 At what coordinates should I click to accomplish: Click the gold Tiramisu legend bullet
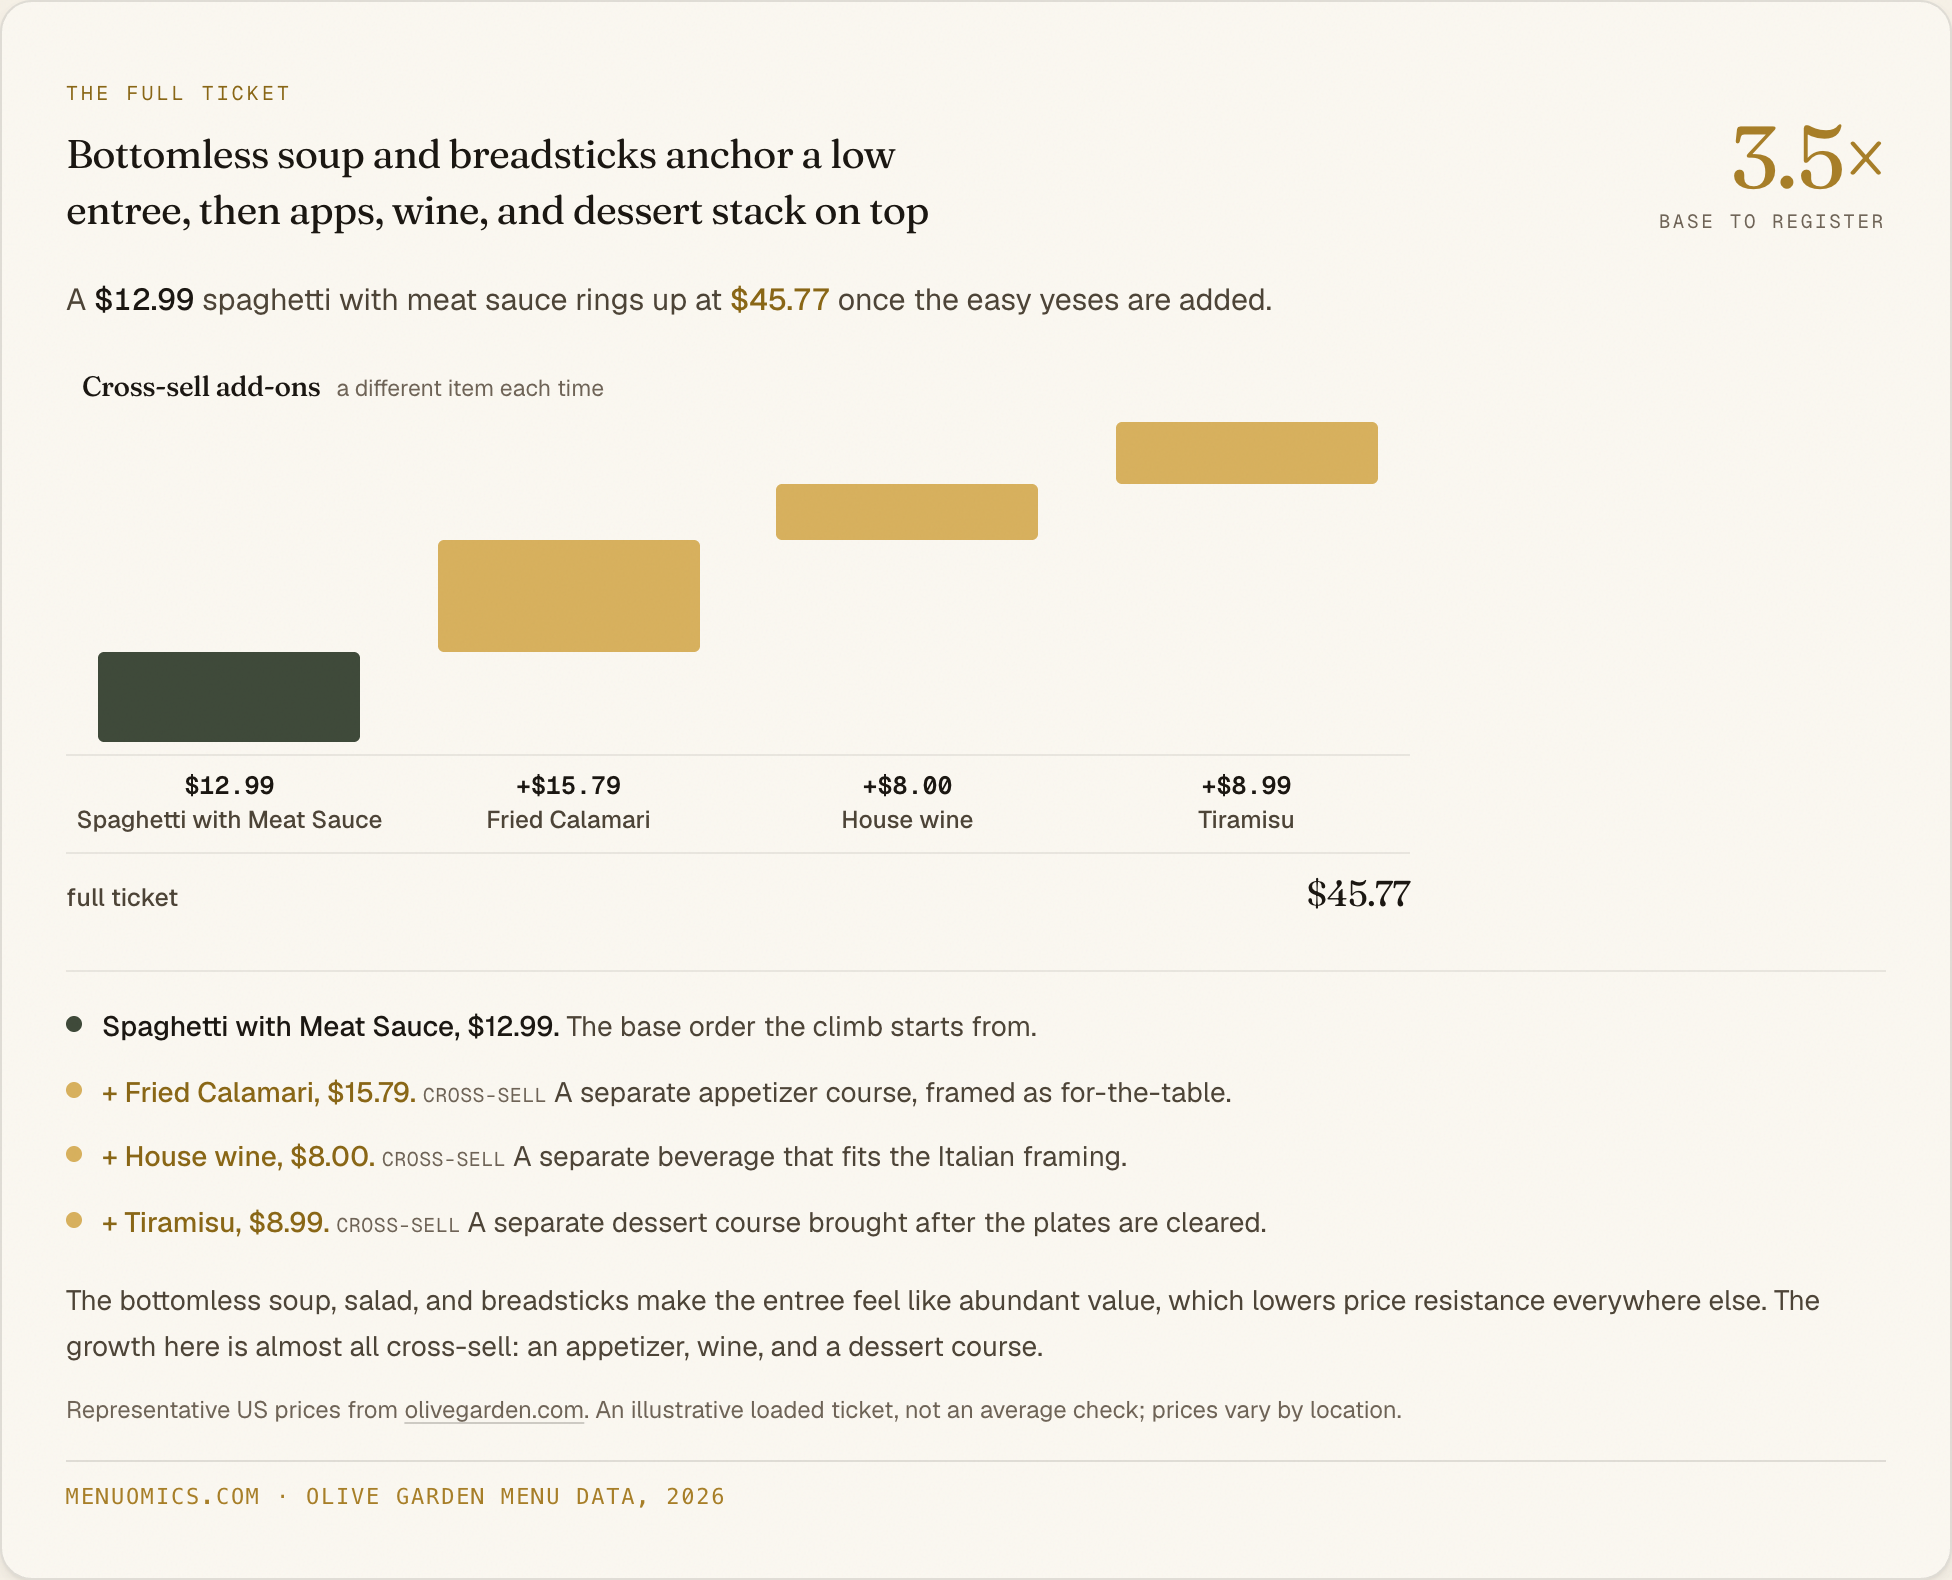(74, 1220)
